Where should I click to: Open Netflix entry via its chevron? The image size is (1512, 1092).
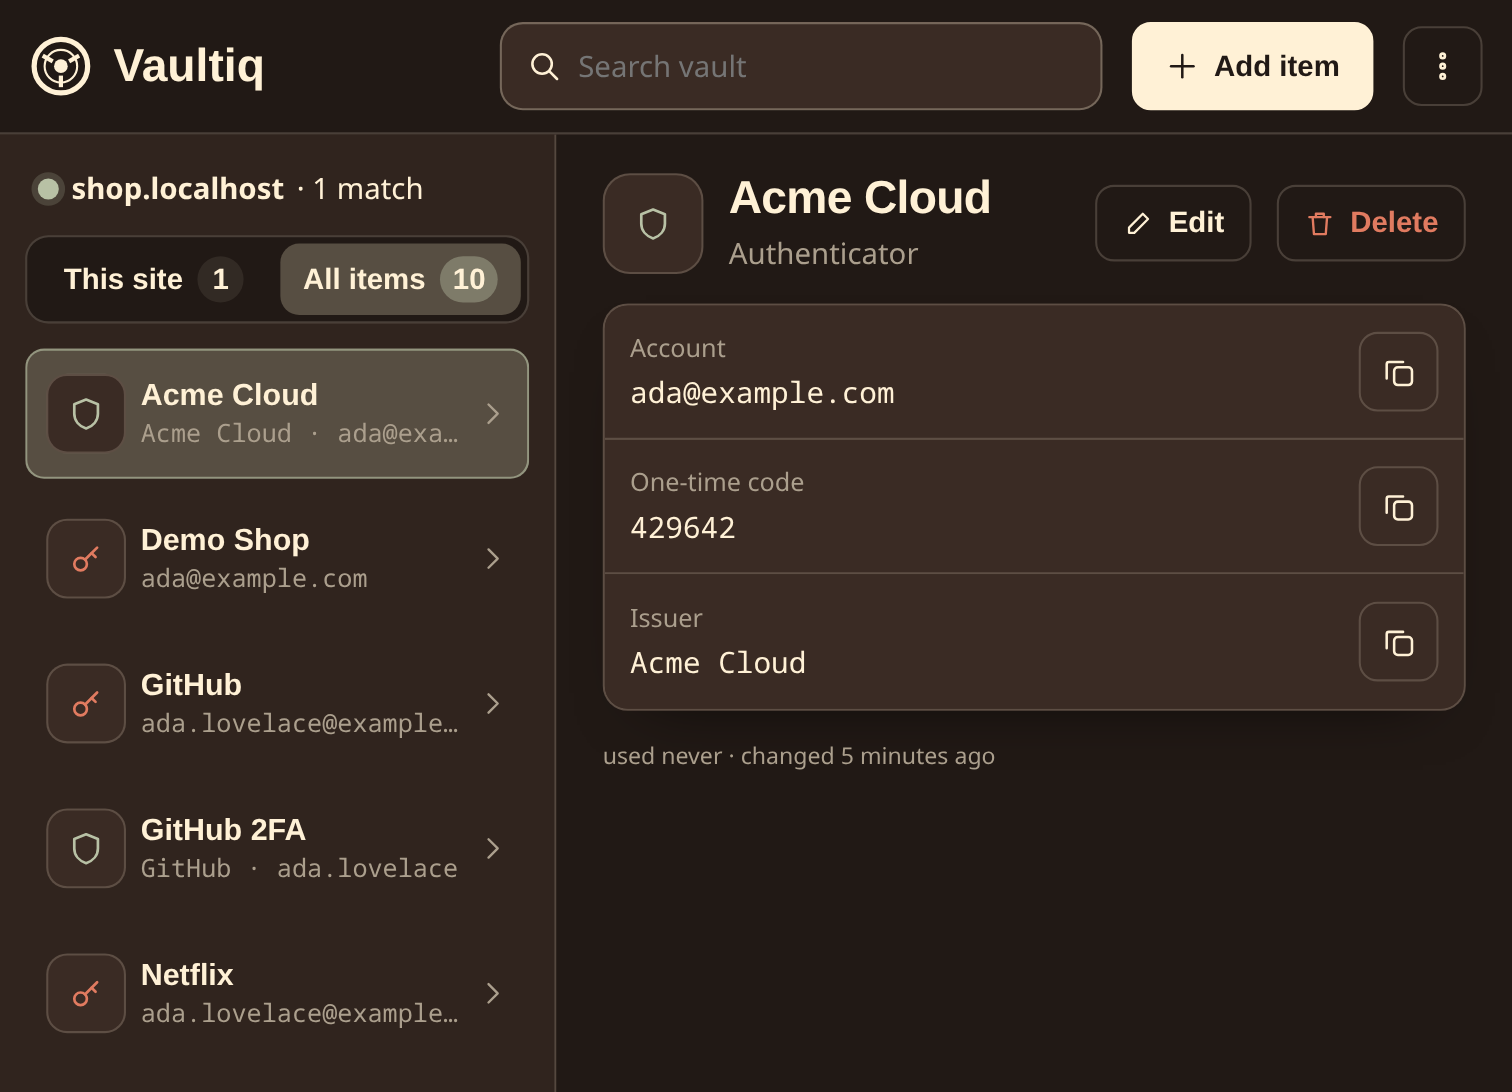coord(493,994)
